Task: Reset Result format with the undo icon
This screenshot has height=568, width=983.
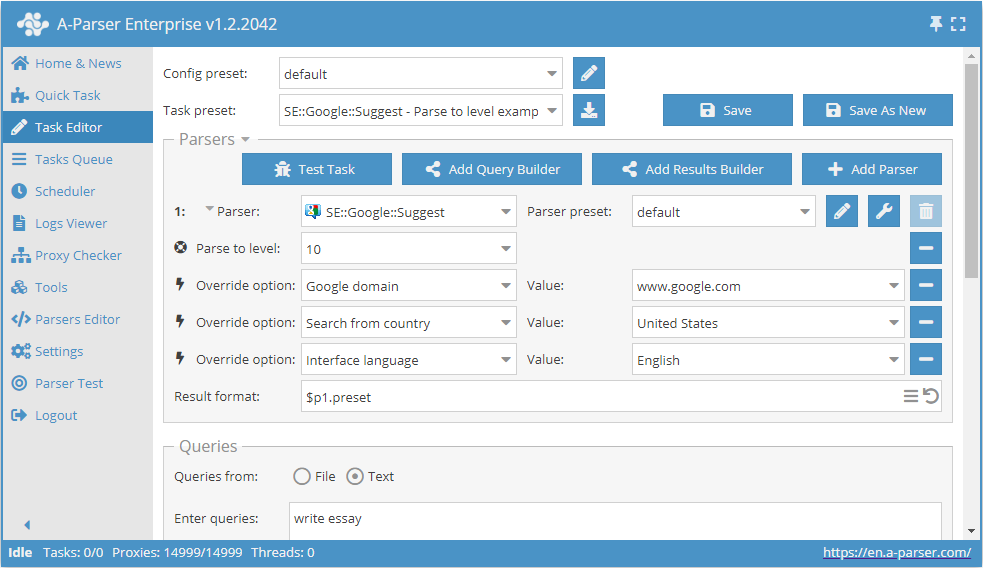Action: point(931,397)
